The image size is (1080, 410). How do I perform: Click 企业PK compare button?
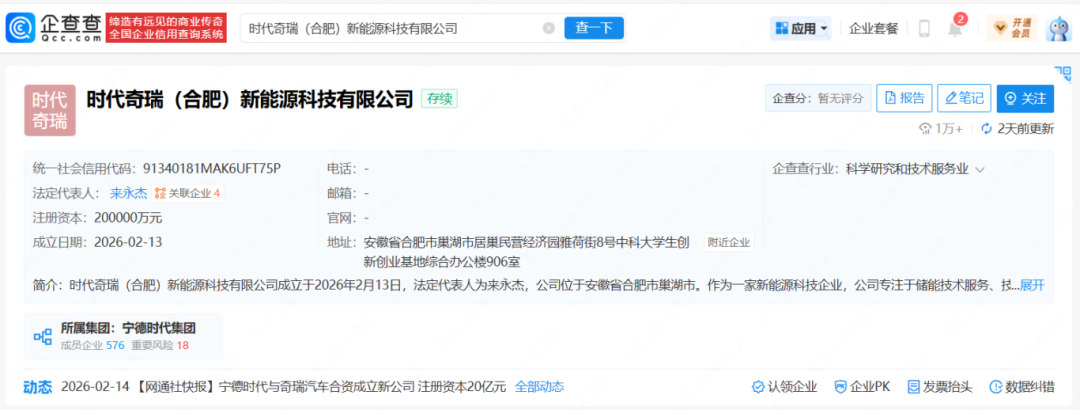[862, 387]
